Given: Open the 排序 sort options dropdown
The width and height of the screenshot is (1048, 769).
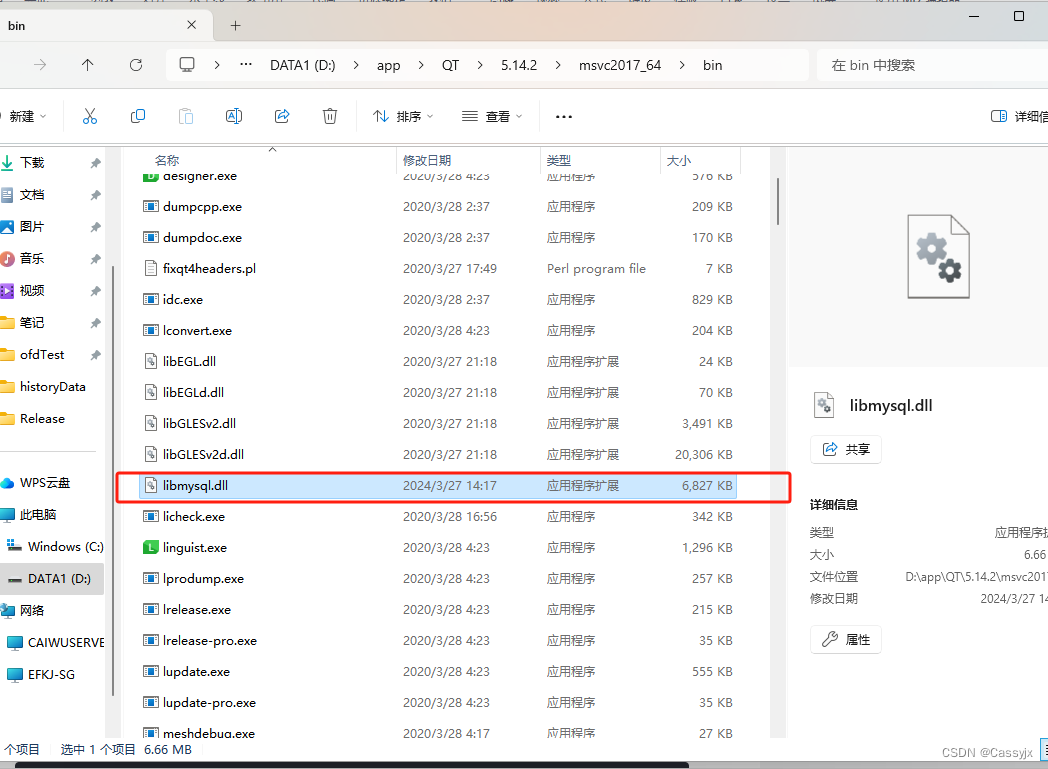Looking at the screenshot, I should point(402,116).
